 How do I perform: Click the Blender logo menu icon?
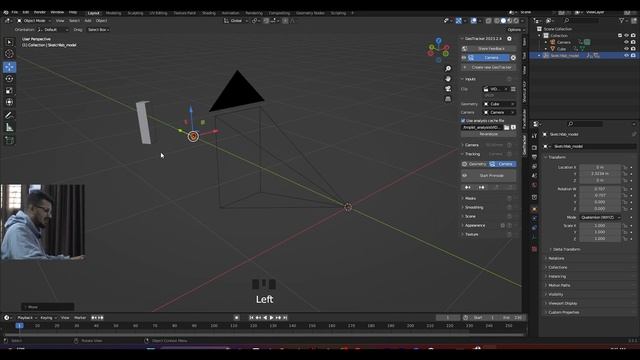pos(6,13)
